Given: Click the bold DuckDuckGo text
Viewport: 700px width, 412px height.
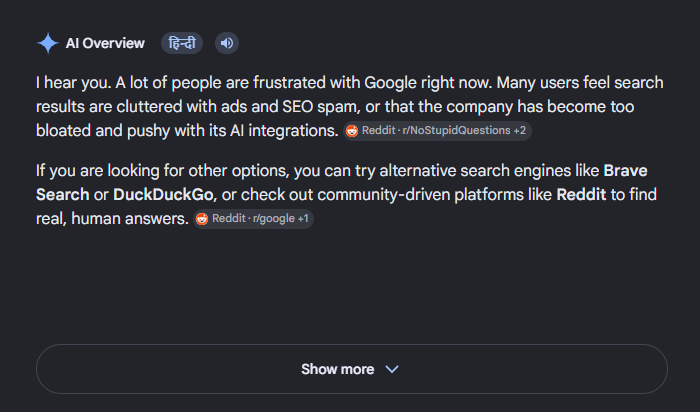Looking at the screenshot, I should pyautogui.click(x=163, y=195).
